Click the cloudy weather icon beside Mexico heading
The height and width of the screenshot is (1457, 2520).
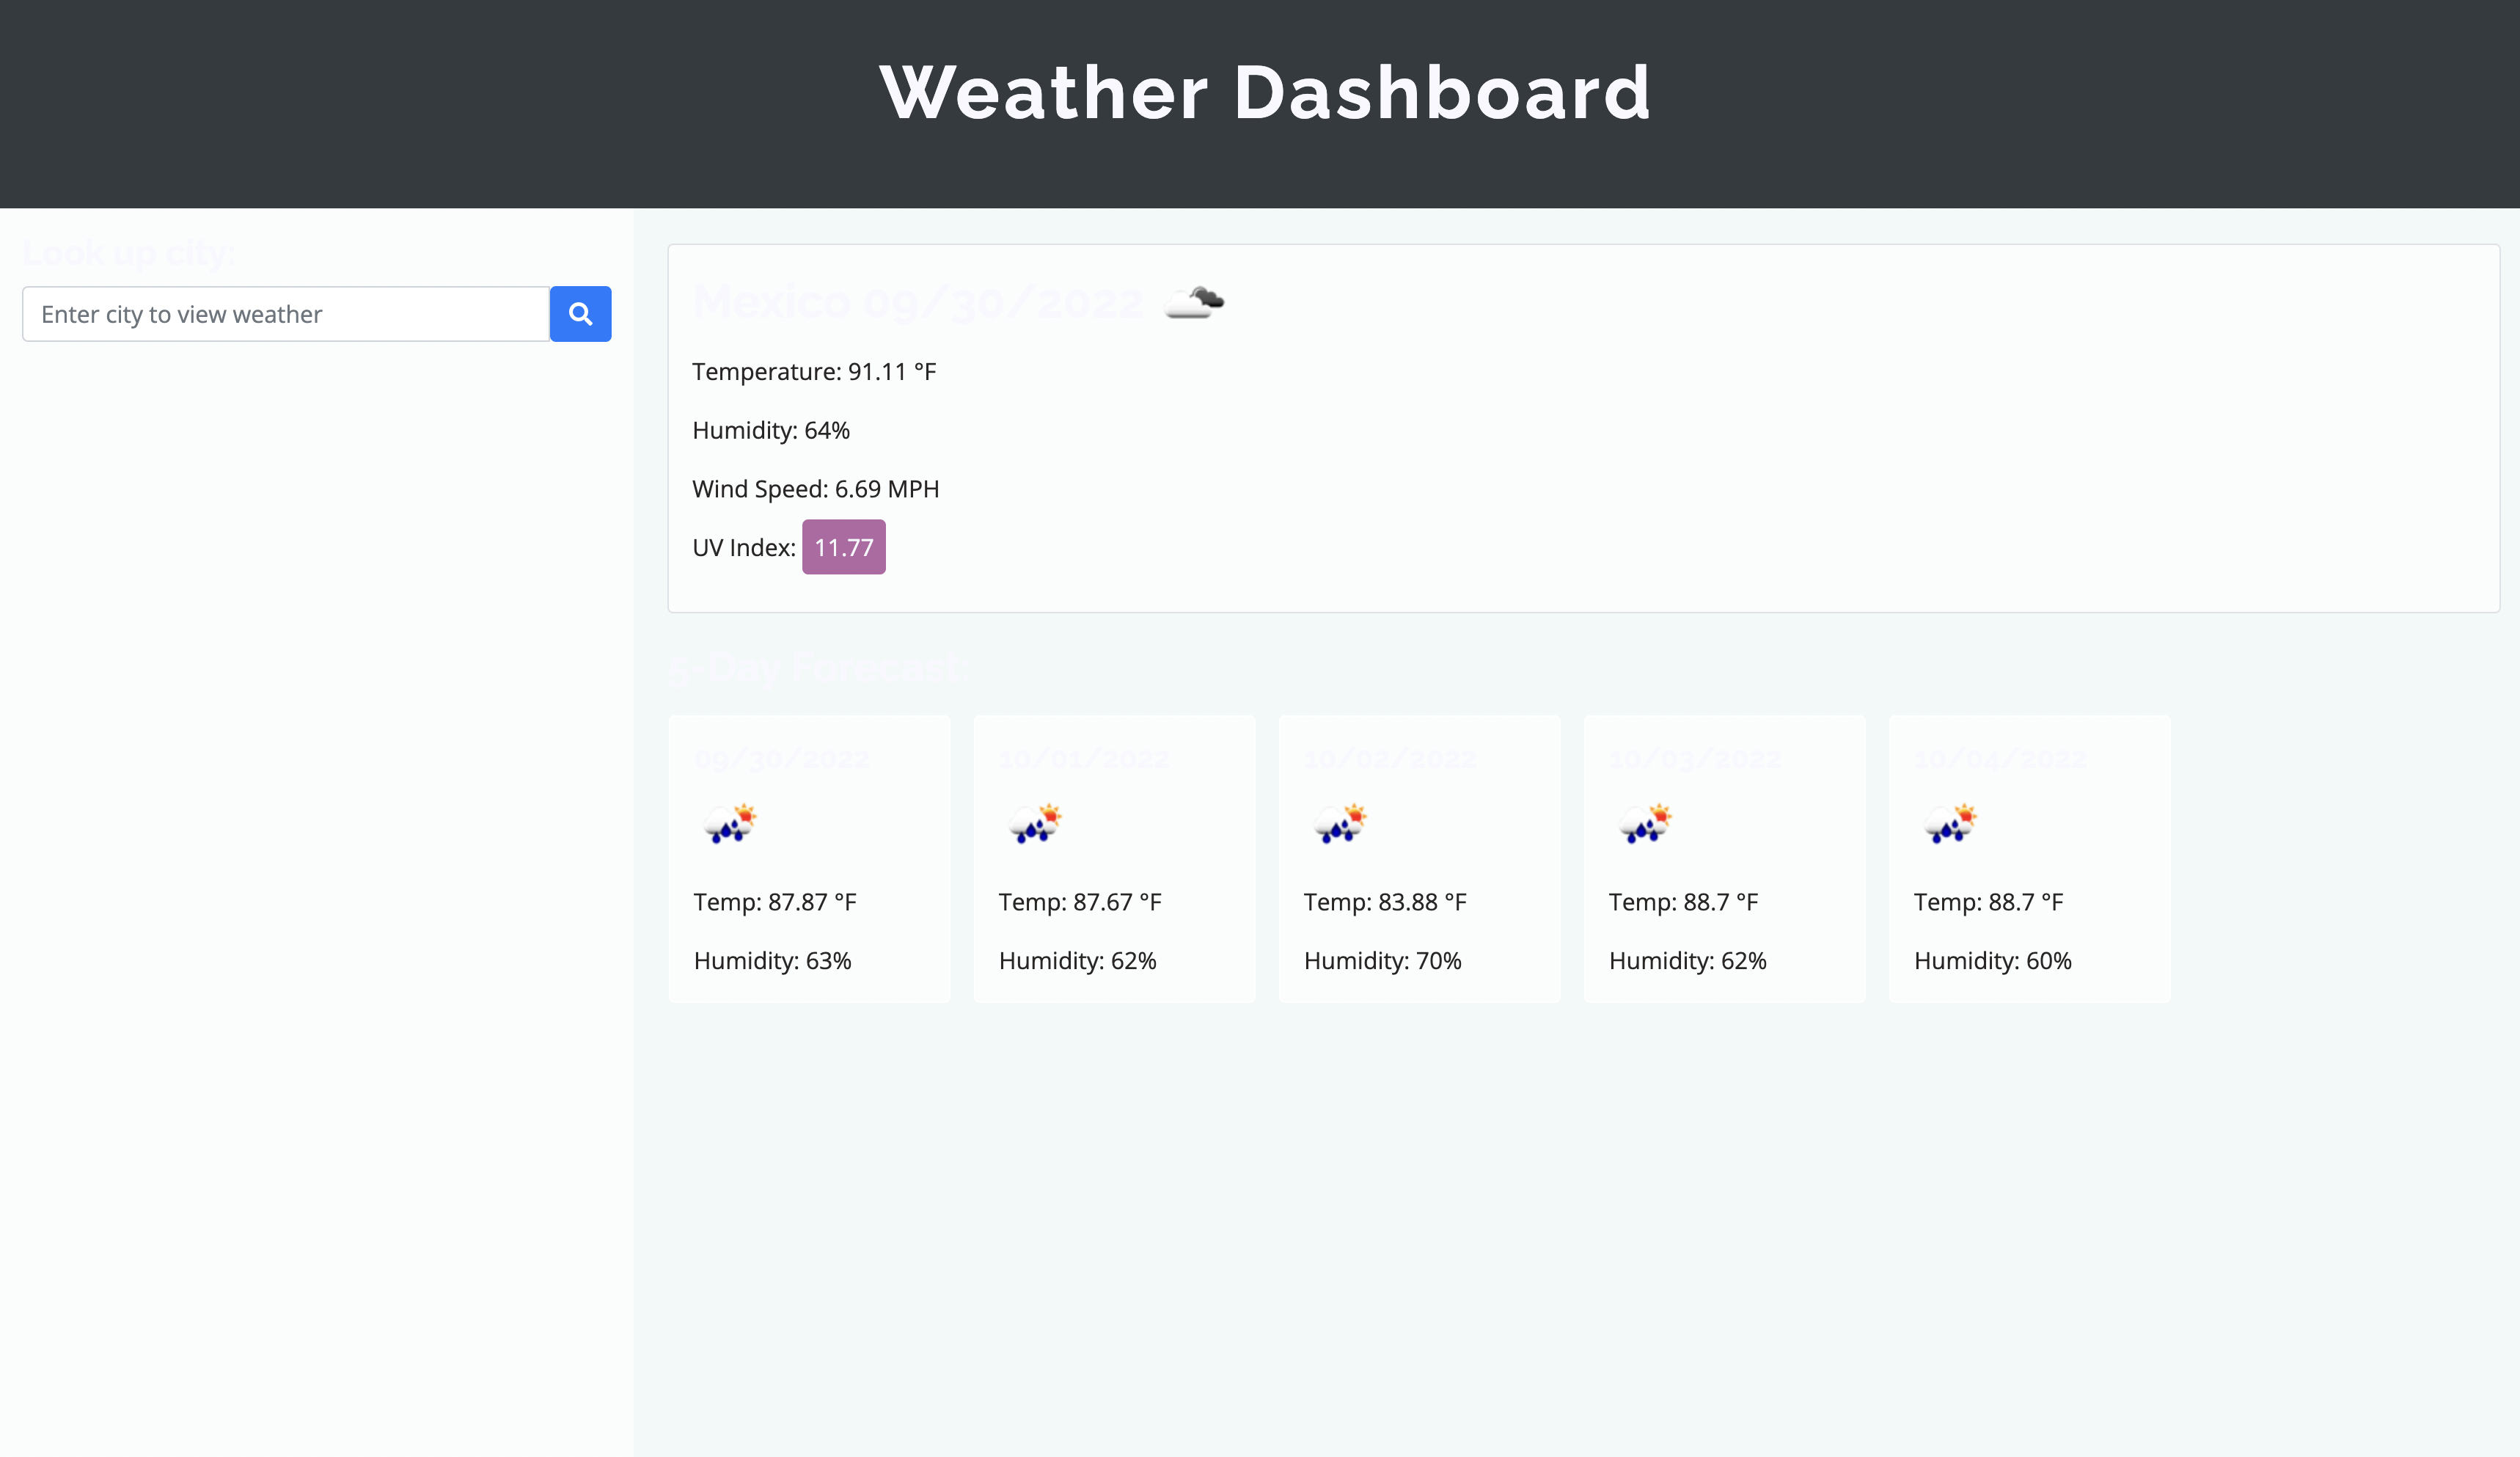click(x=1196, y=302)
